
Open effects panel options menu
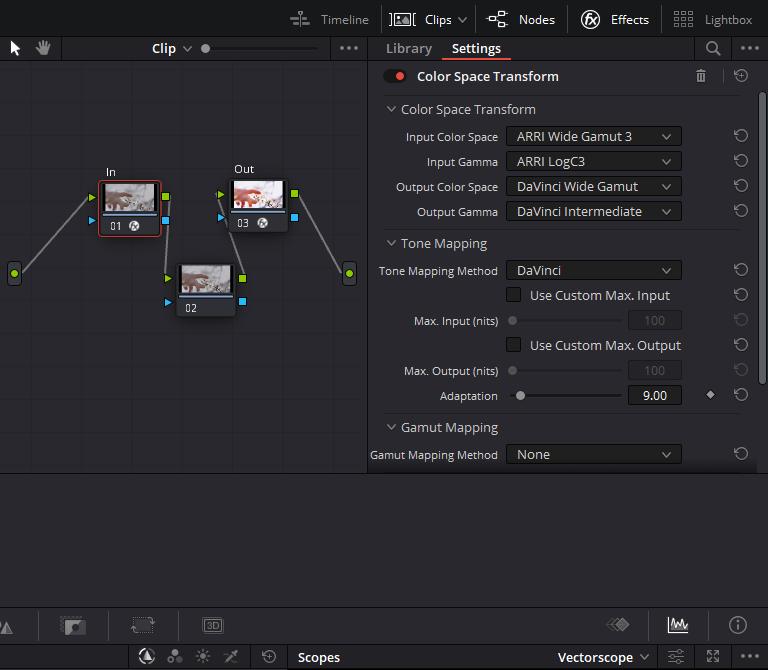(x=750, y=48)
